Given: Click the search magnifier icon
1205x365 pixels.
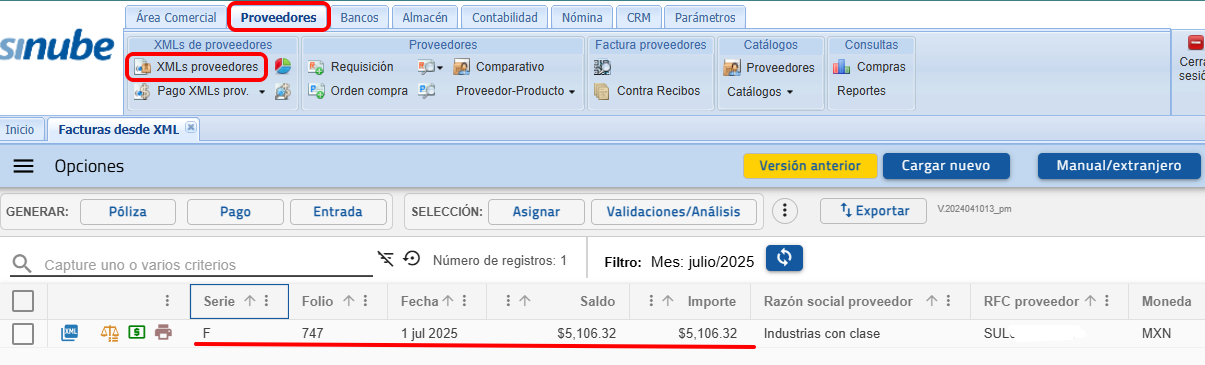Looking at the screenshot, I should coord(21,265).
